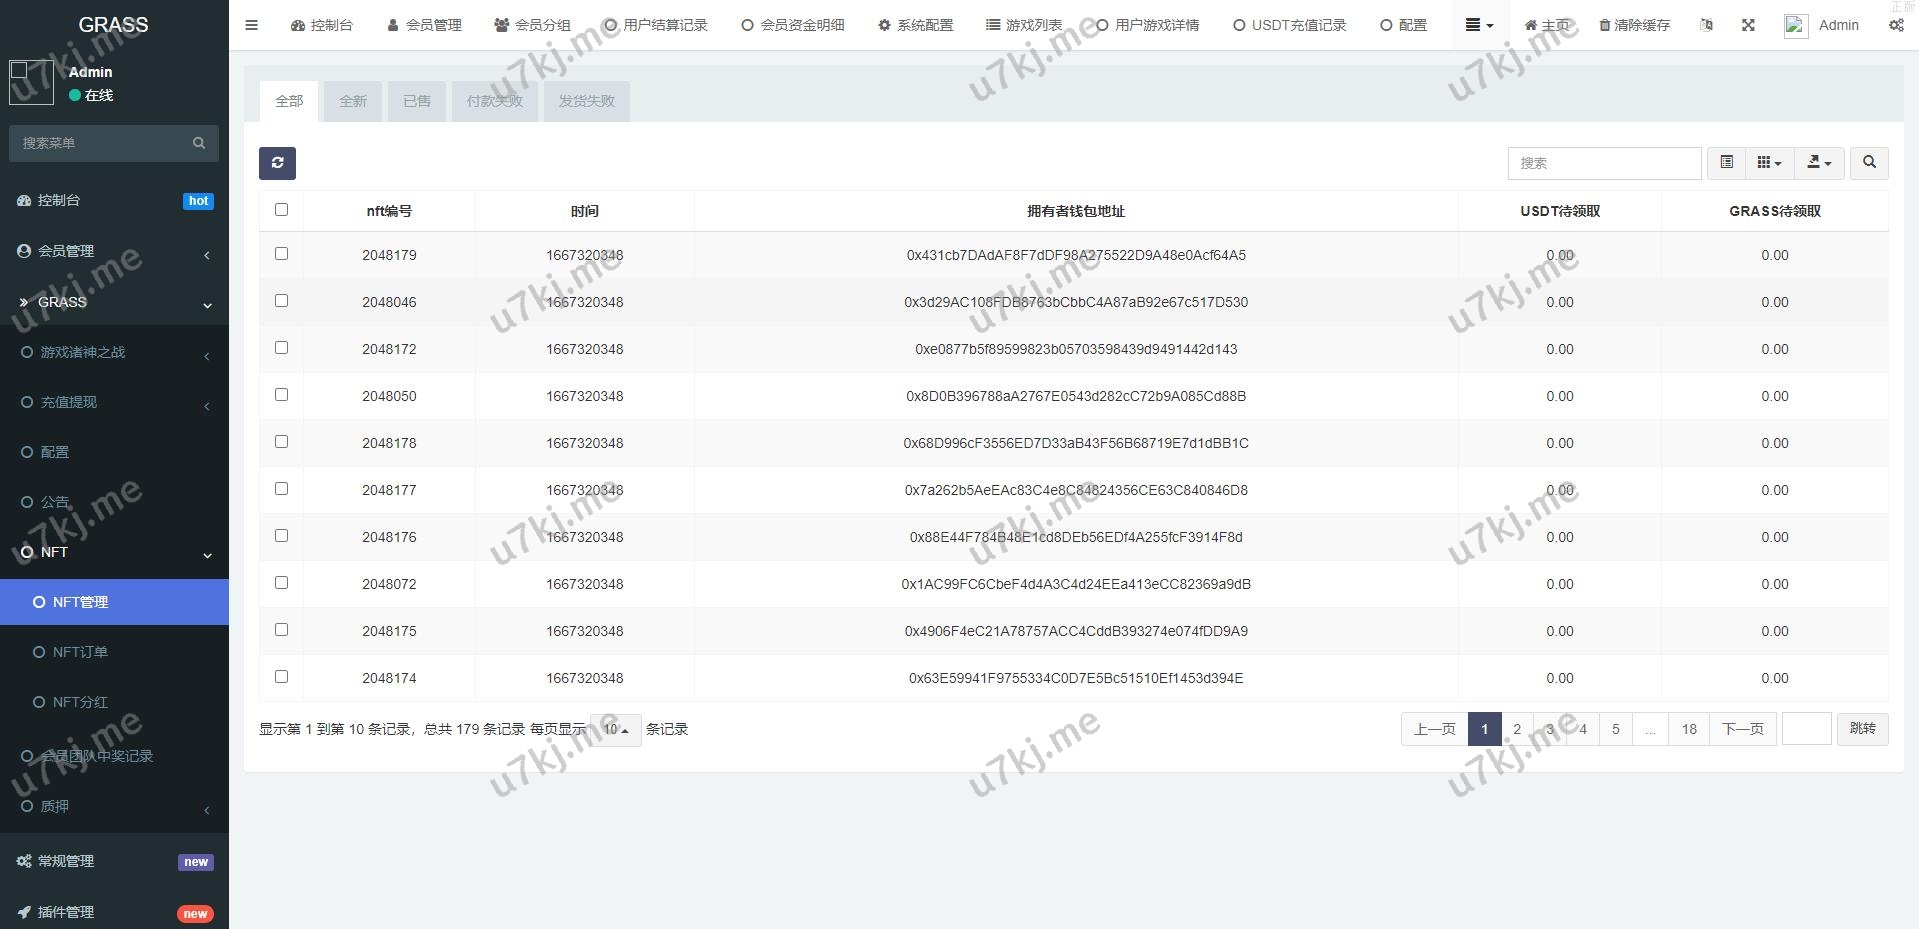Screen dimensions: 1919x929
Task: Open the page size dropdown showing 10
Action: [615, 729]
